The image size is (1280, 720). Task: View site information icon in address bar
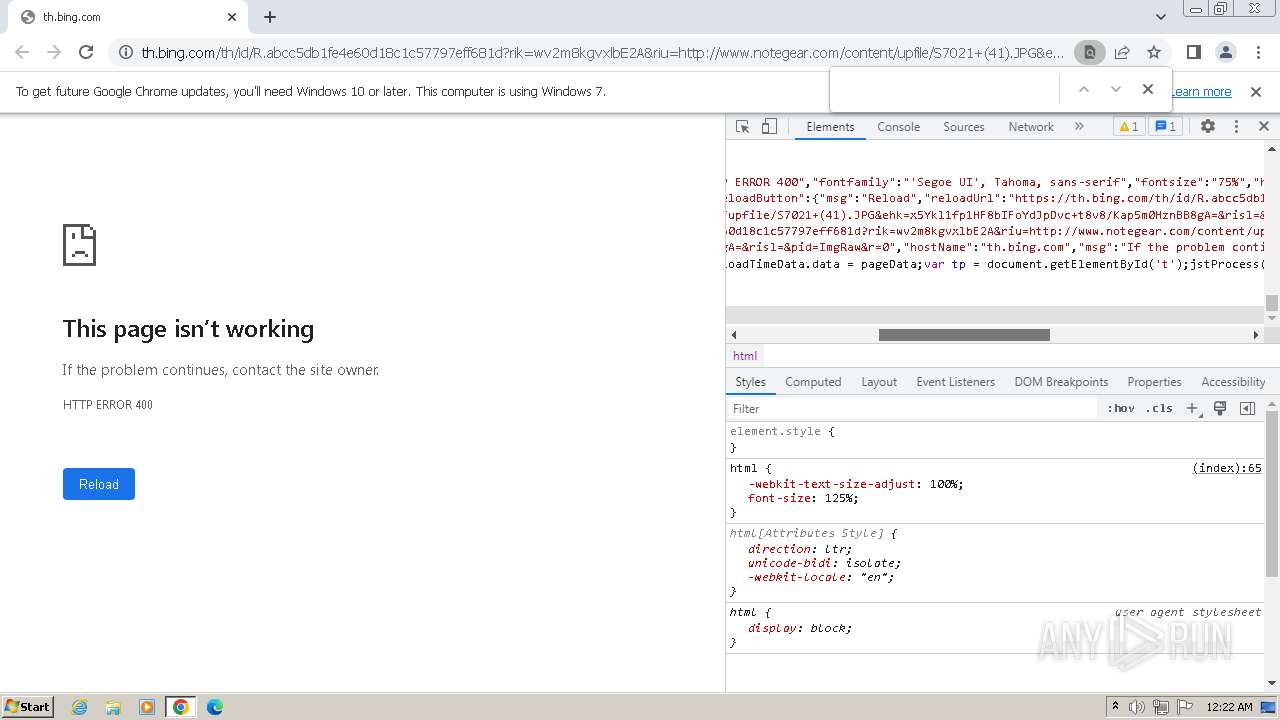pos(124,53)
